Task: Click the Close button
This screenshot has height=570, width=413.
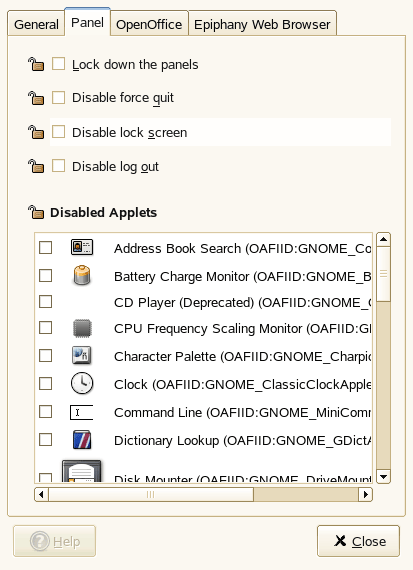Action: [358, 541]
